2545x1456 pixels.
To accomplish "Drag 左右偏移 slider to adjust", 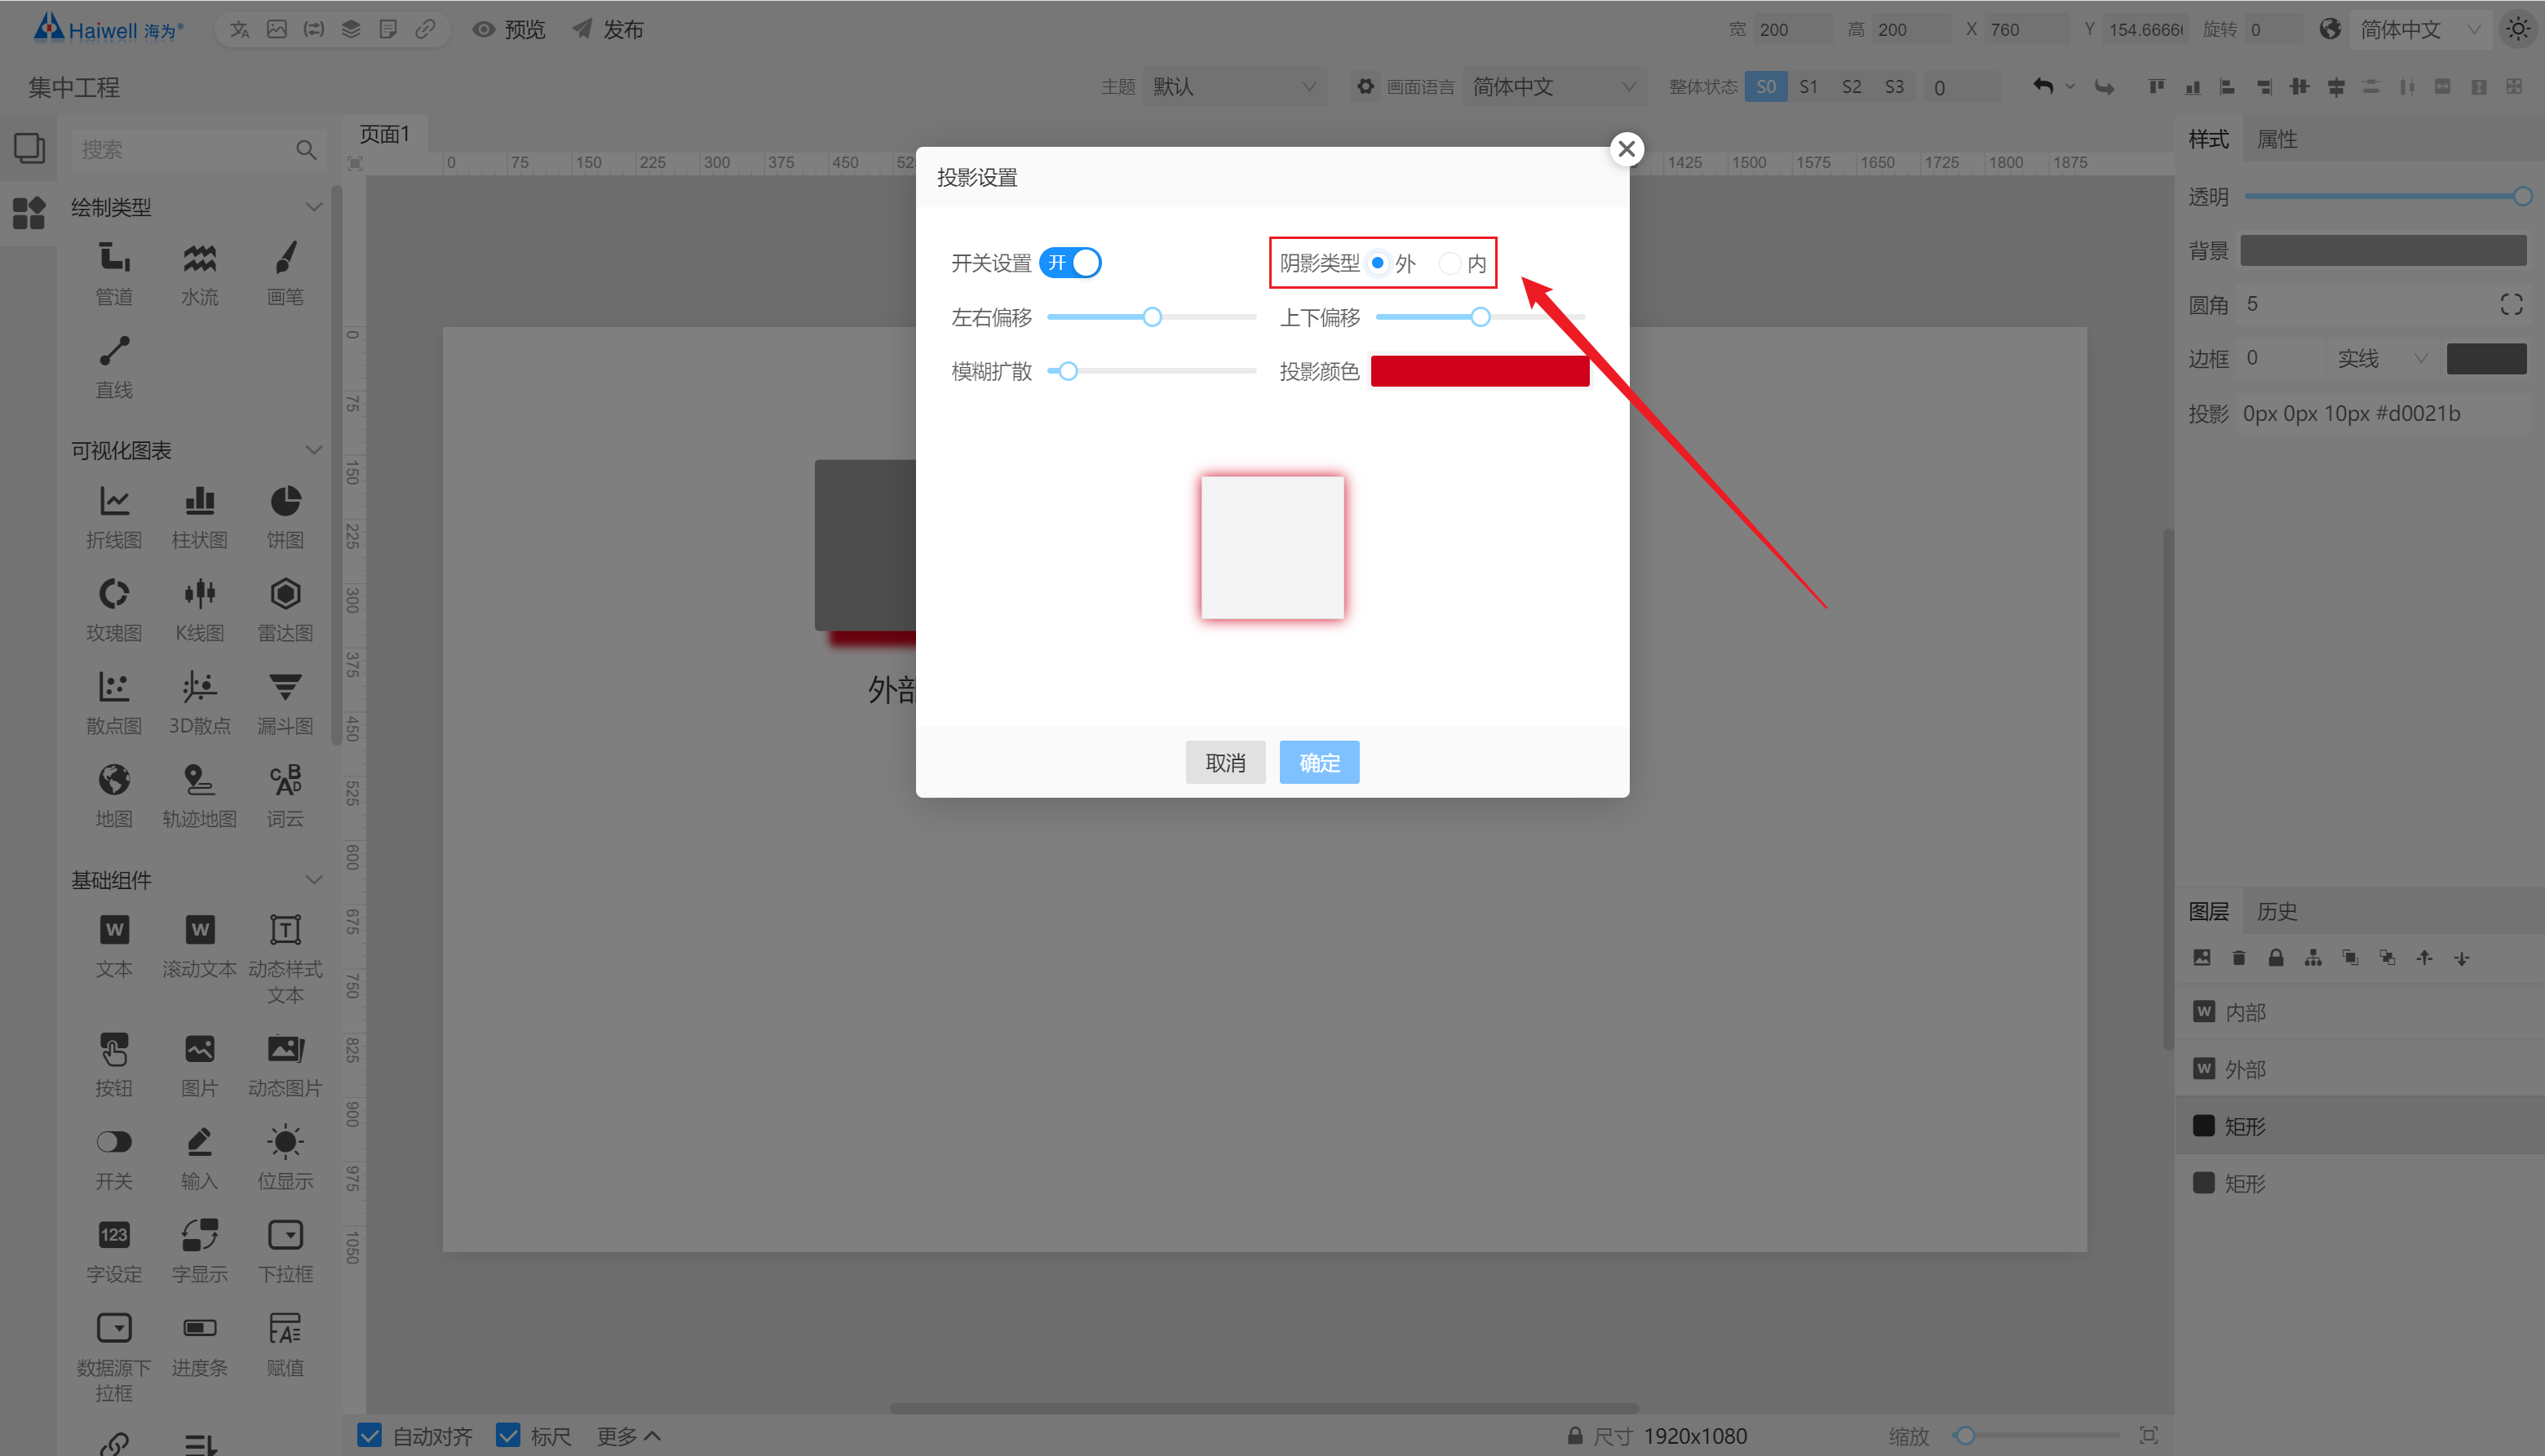I will 1152,316.
